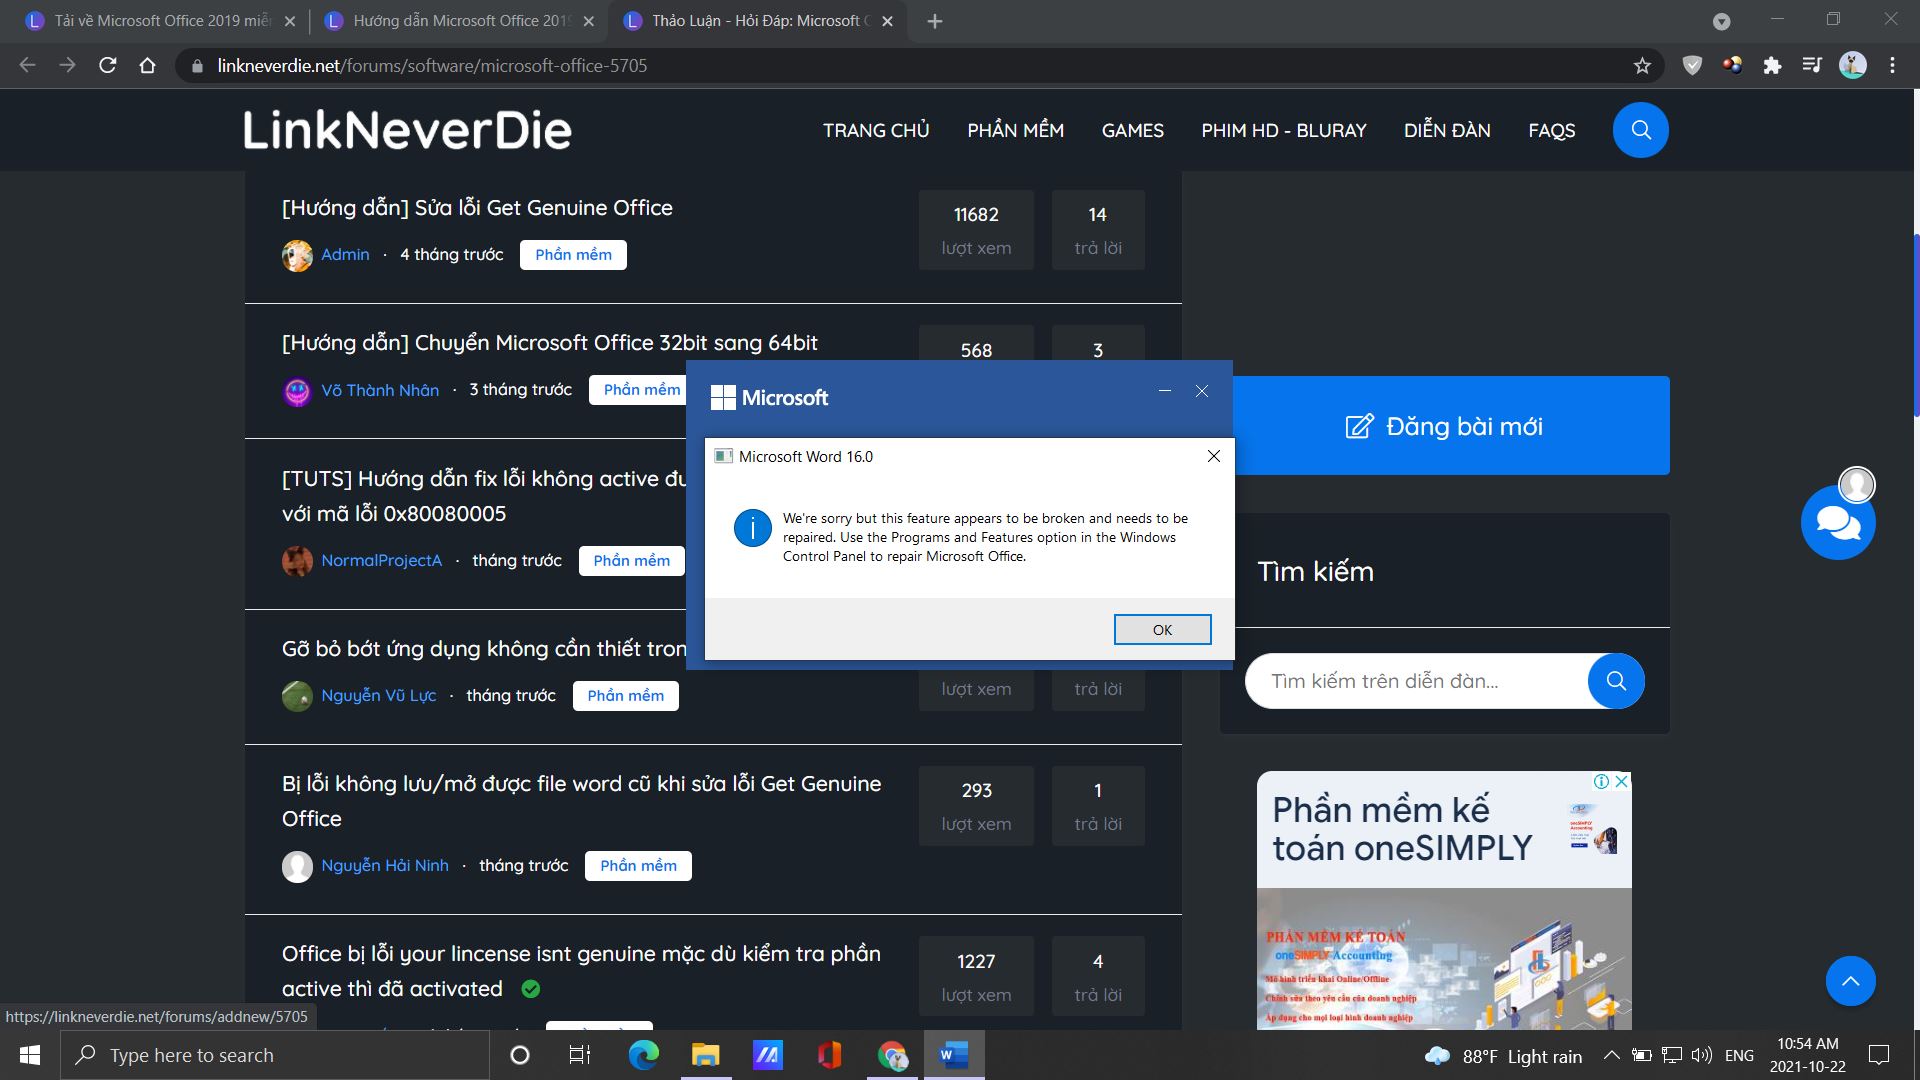Bookmark this page with star icon
Screen dimensions: 1920x1080
1642,66
